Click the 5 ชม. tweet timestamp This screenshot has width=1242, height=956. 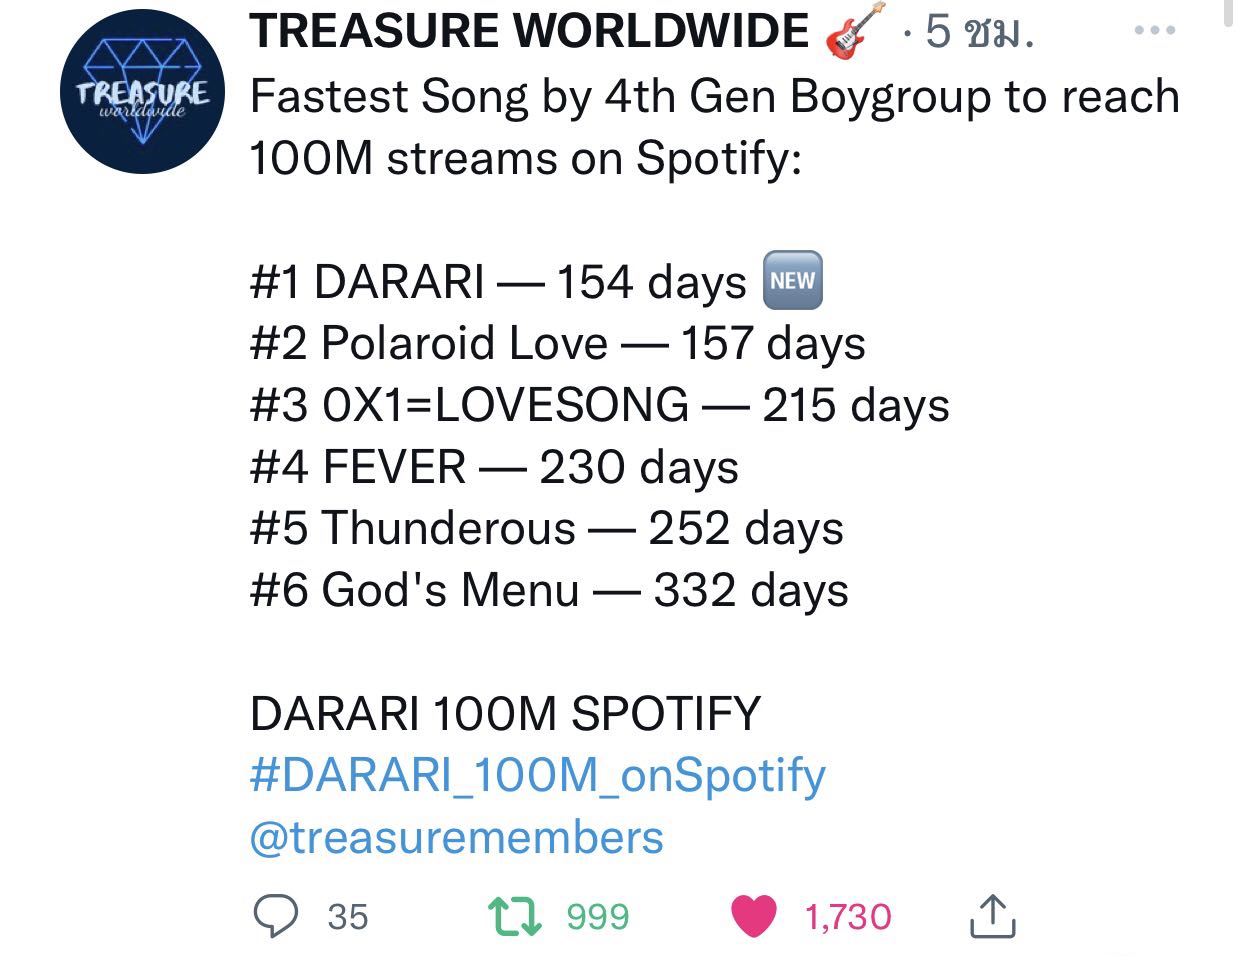tap(979, 33)
